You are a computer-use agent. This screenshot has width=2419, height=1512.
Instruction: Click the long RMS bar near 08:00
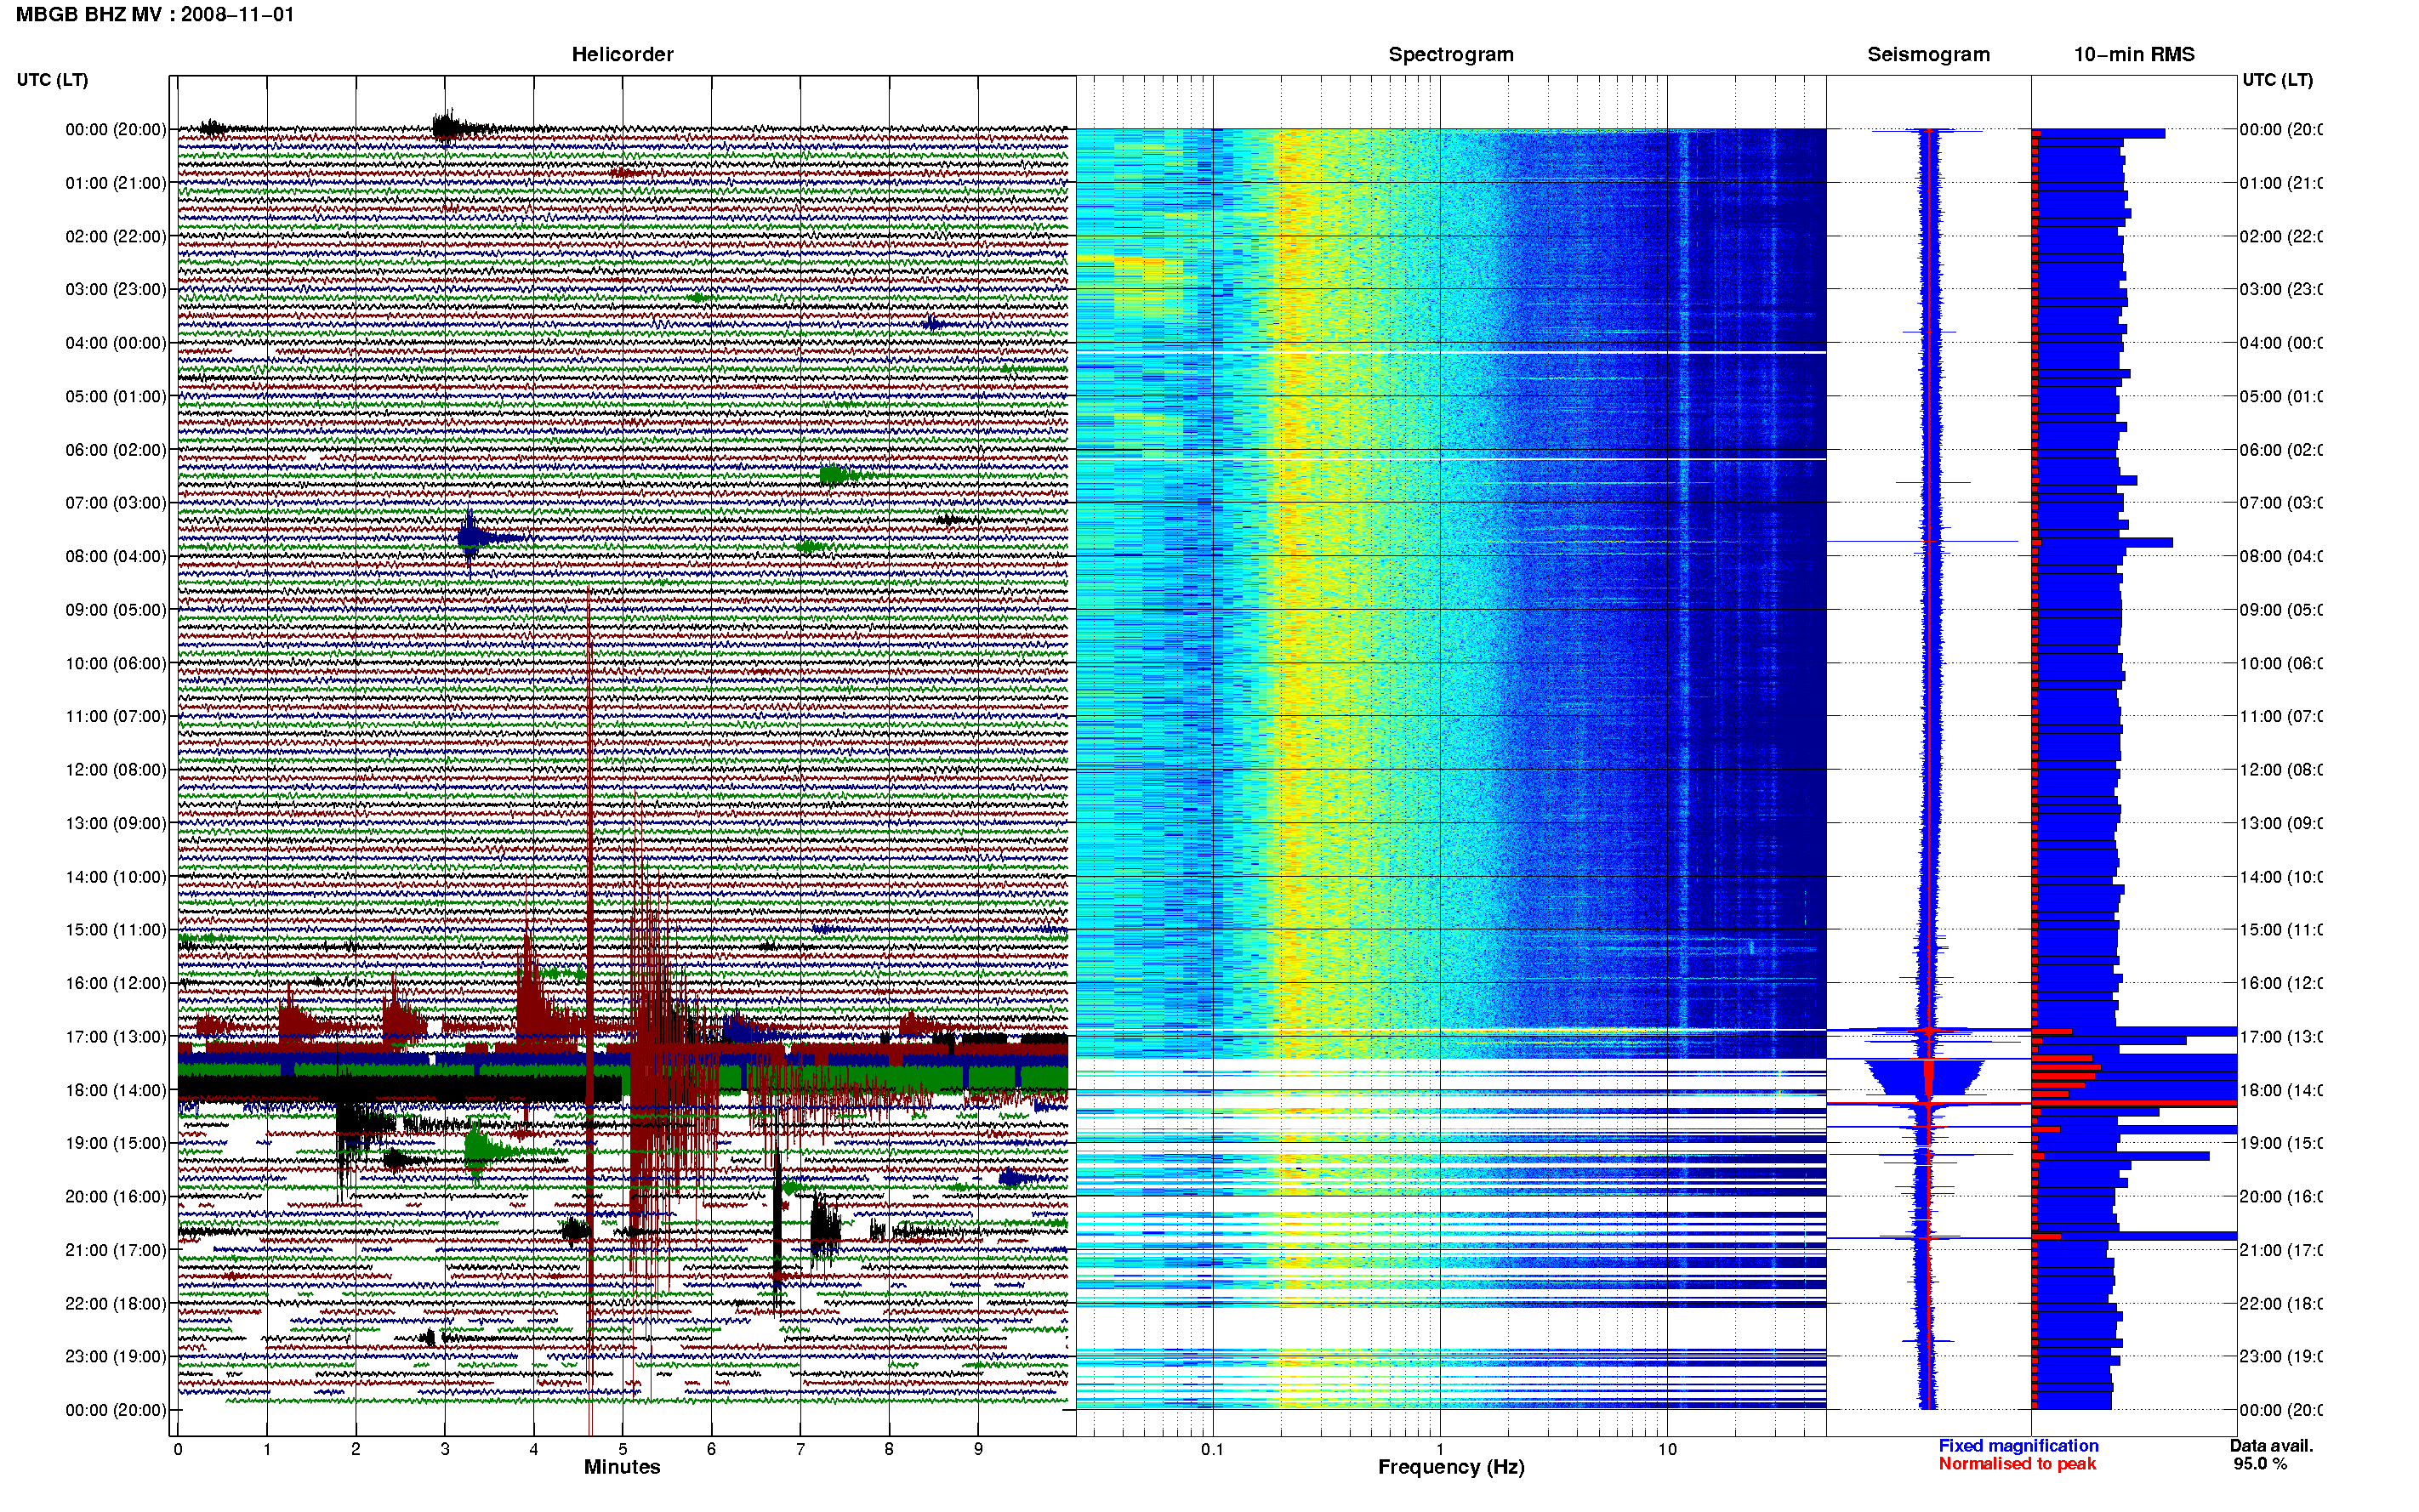click(x=2103, y=543)
